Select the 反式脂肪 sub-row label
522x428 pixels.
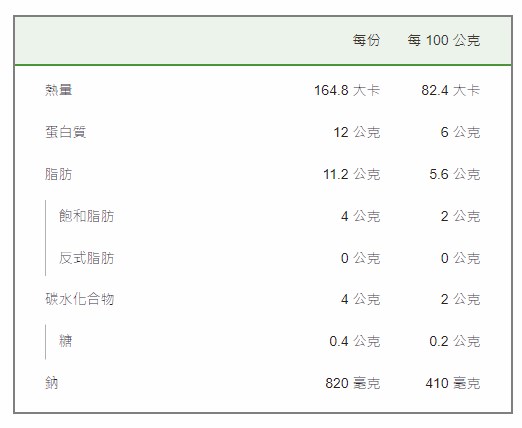point(86,258)
